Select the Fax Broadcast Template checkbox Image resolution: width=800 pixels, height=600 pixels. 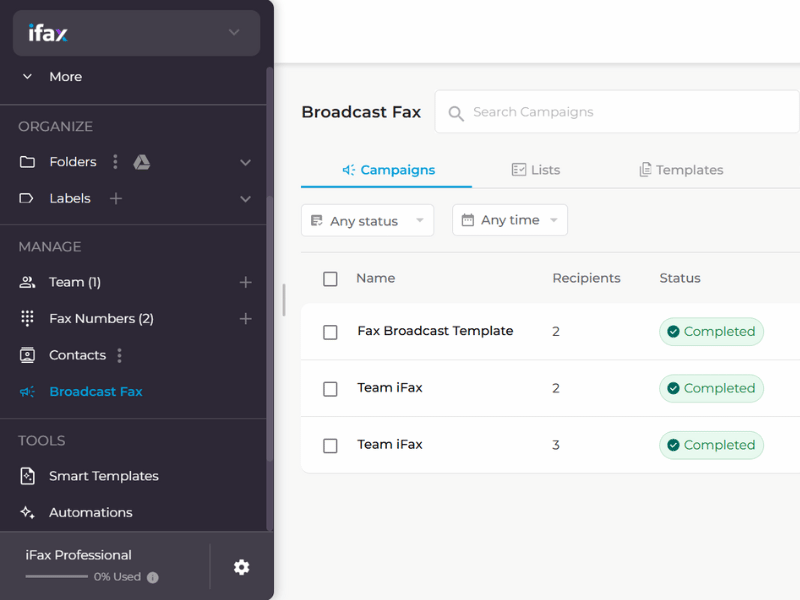click(x=330, y=332)
